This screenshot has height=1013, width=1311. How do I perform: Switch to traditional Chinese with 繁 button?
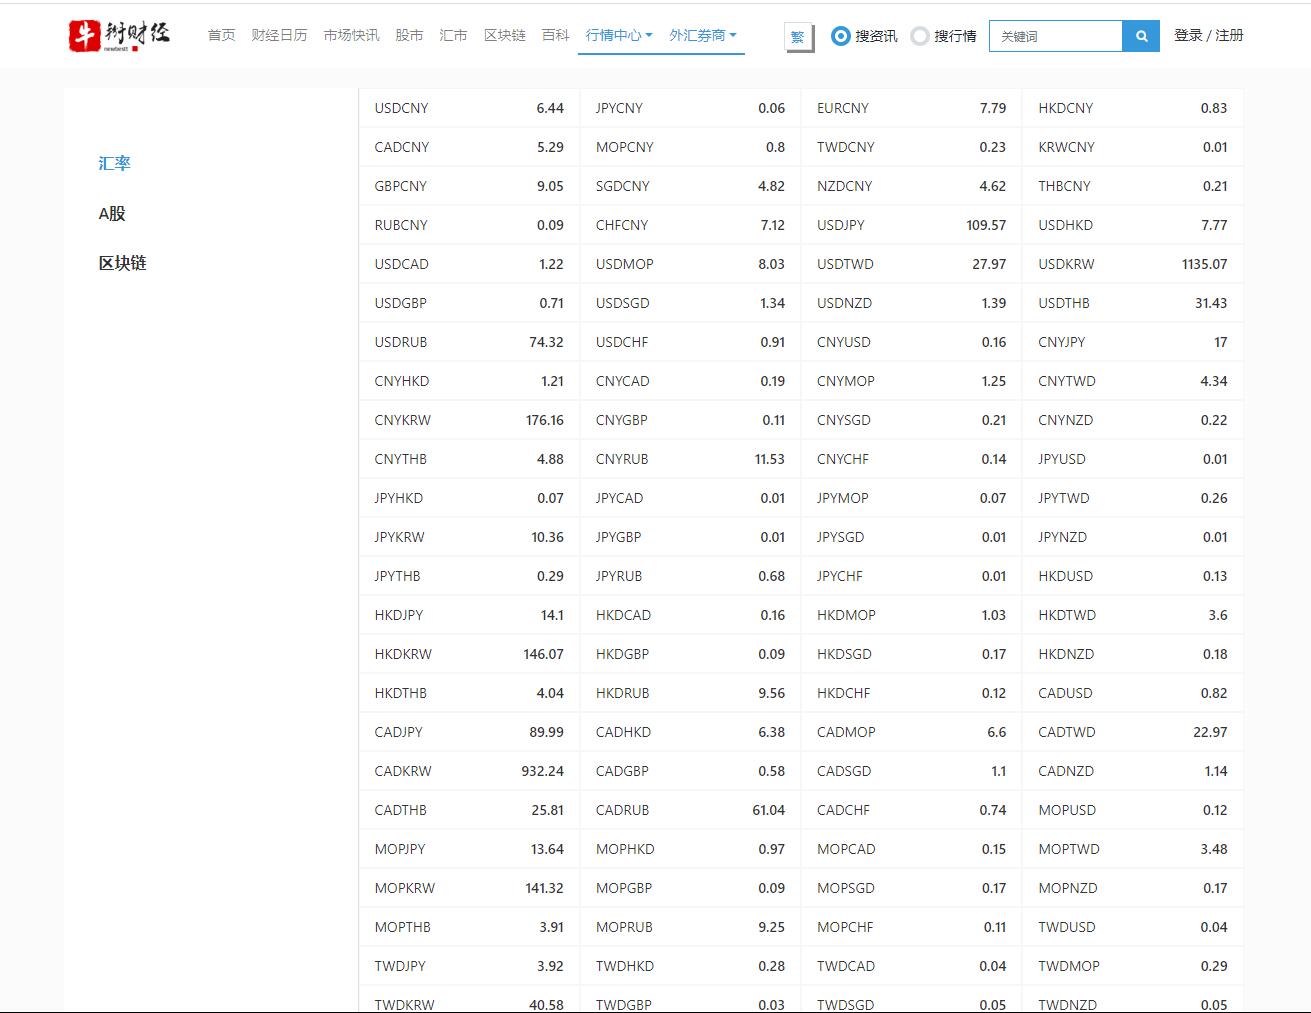click(x=798, y=37)
